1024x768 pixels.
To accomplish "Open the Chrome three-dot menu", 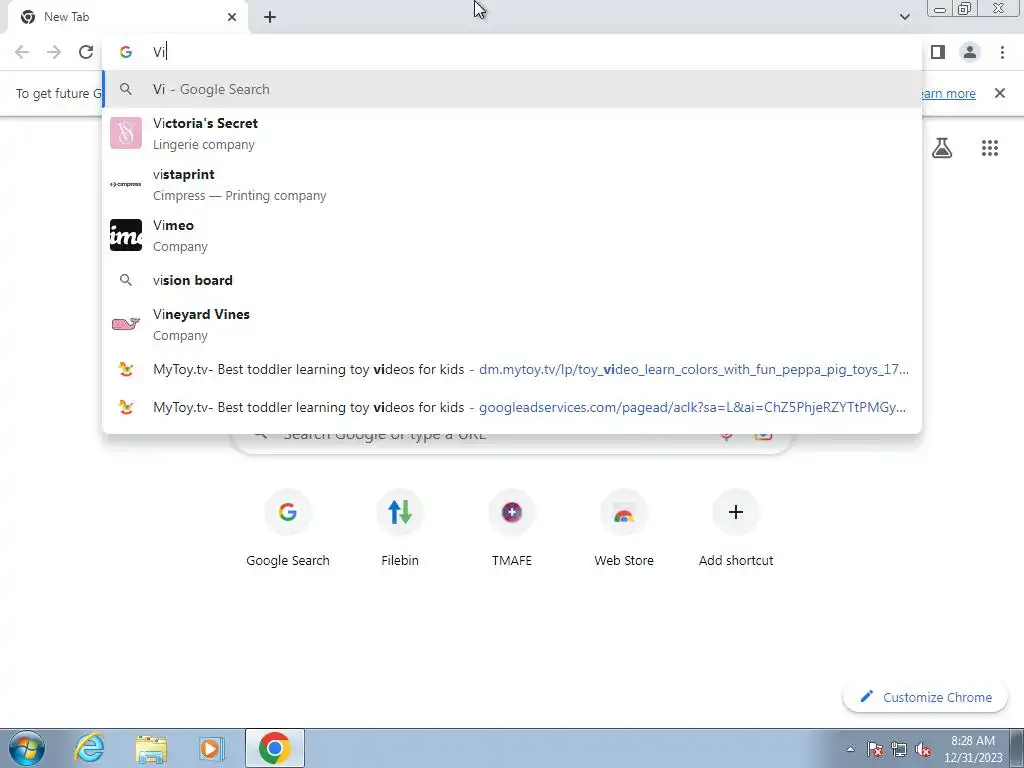I will click(1002, 52).
